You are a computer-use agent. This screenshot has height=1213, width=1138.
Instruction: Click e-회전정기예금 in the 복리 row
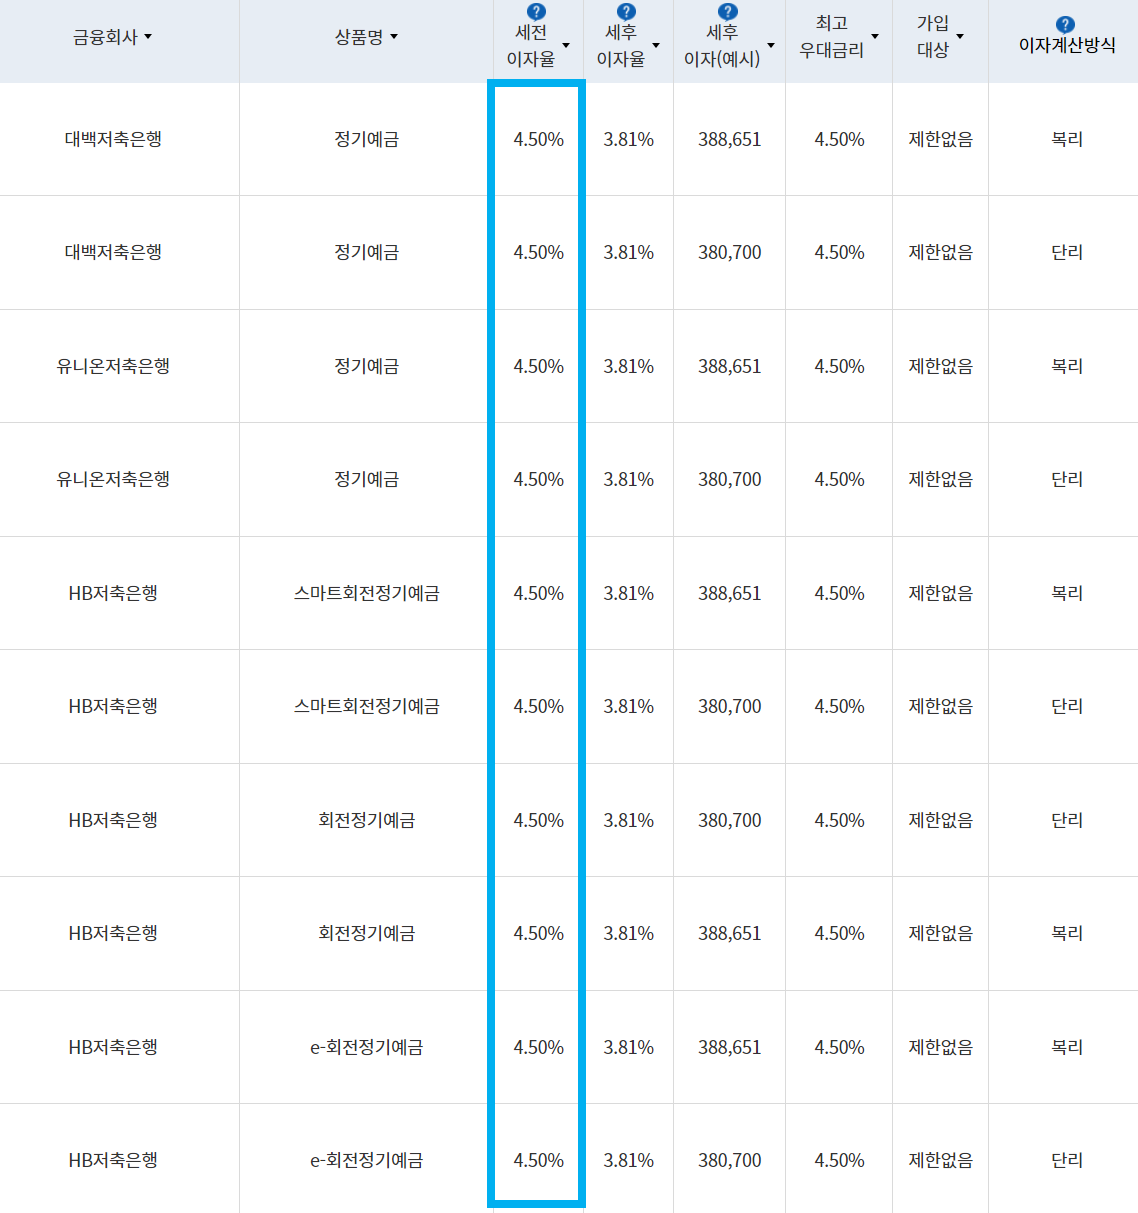(x=367, y=1047)
